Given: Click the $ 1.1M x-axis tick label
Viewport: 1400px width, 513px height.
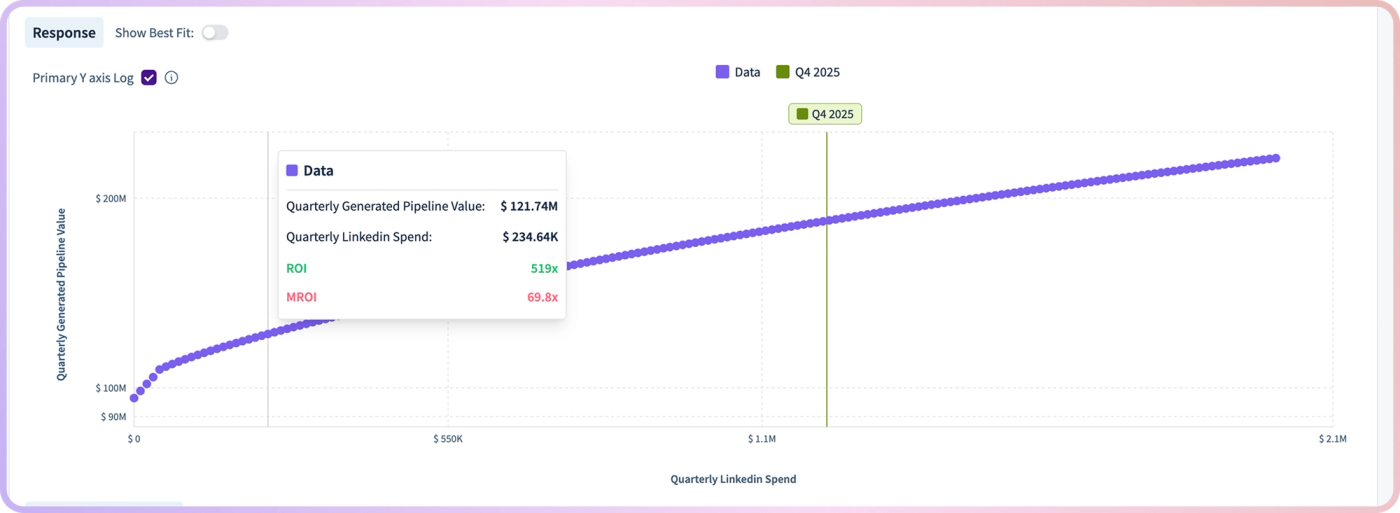Looking at the screenshot, I should coord(762,439).
